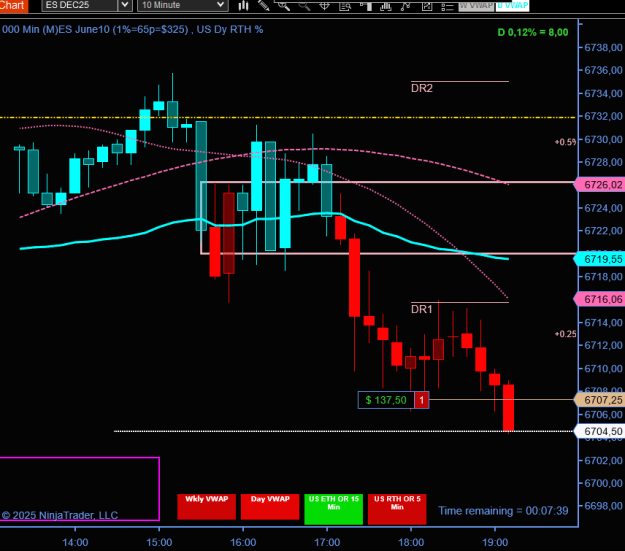
Task: Toggle the Data Box icon
Action: point(345,6)
